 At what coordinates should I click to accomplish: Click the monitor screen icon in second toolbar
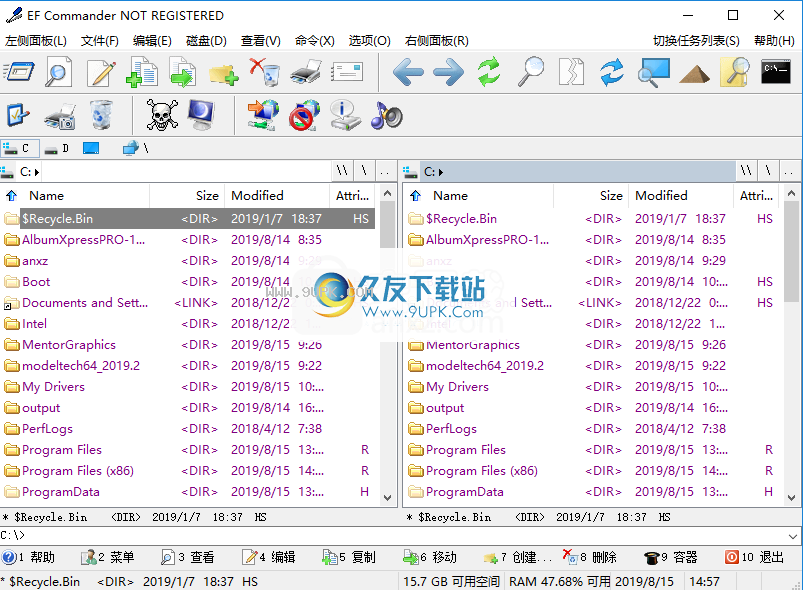[202, 114]
